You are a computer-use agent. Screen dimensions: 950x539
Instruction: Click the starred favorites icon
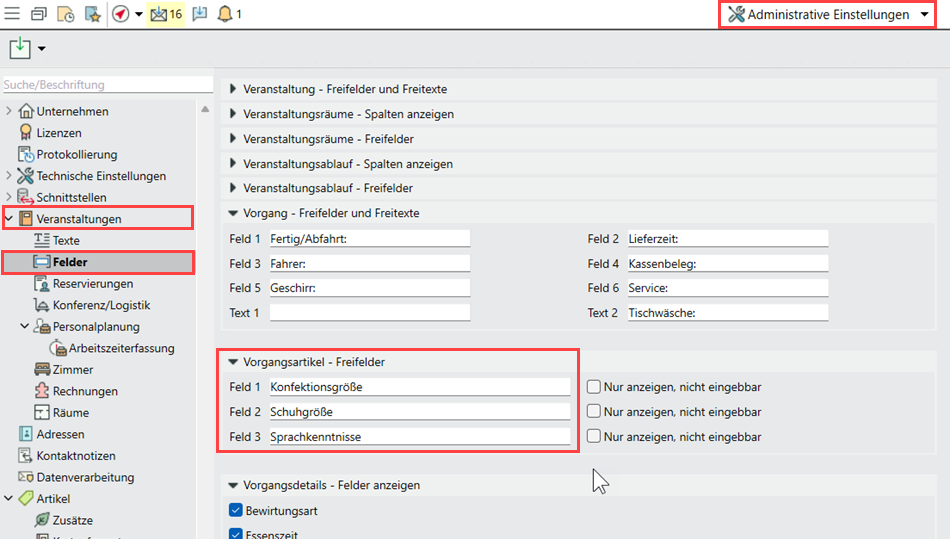click(x=93, y=13)
